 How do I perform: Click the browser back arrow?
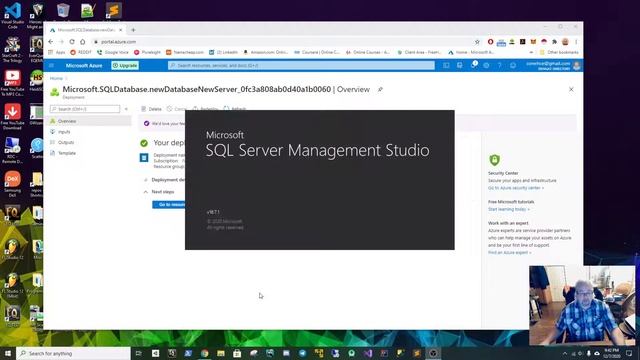[51, 42]
